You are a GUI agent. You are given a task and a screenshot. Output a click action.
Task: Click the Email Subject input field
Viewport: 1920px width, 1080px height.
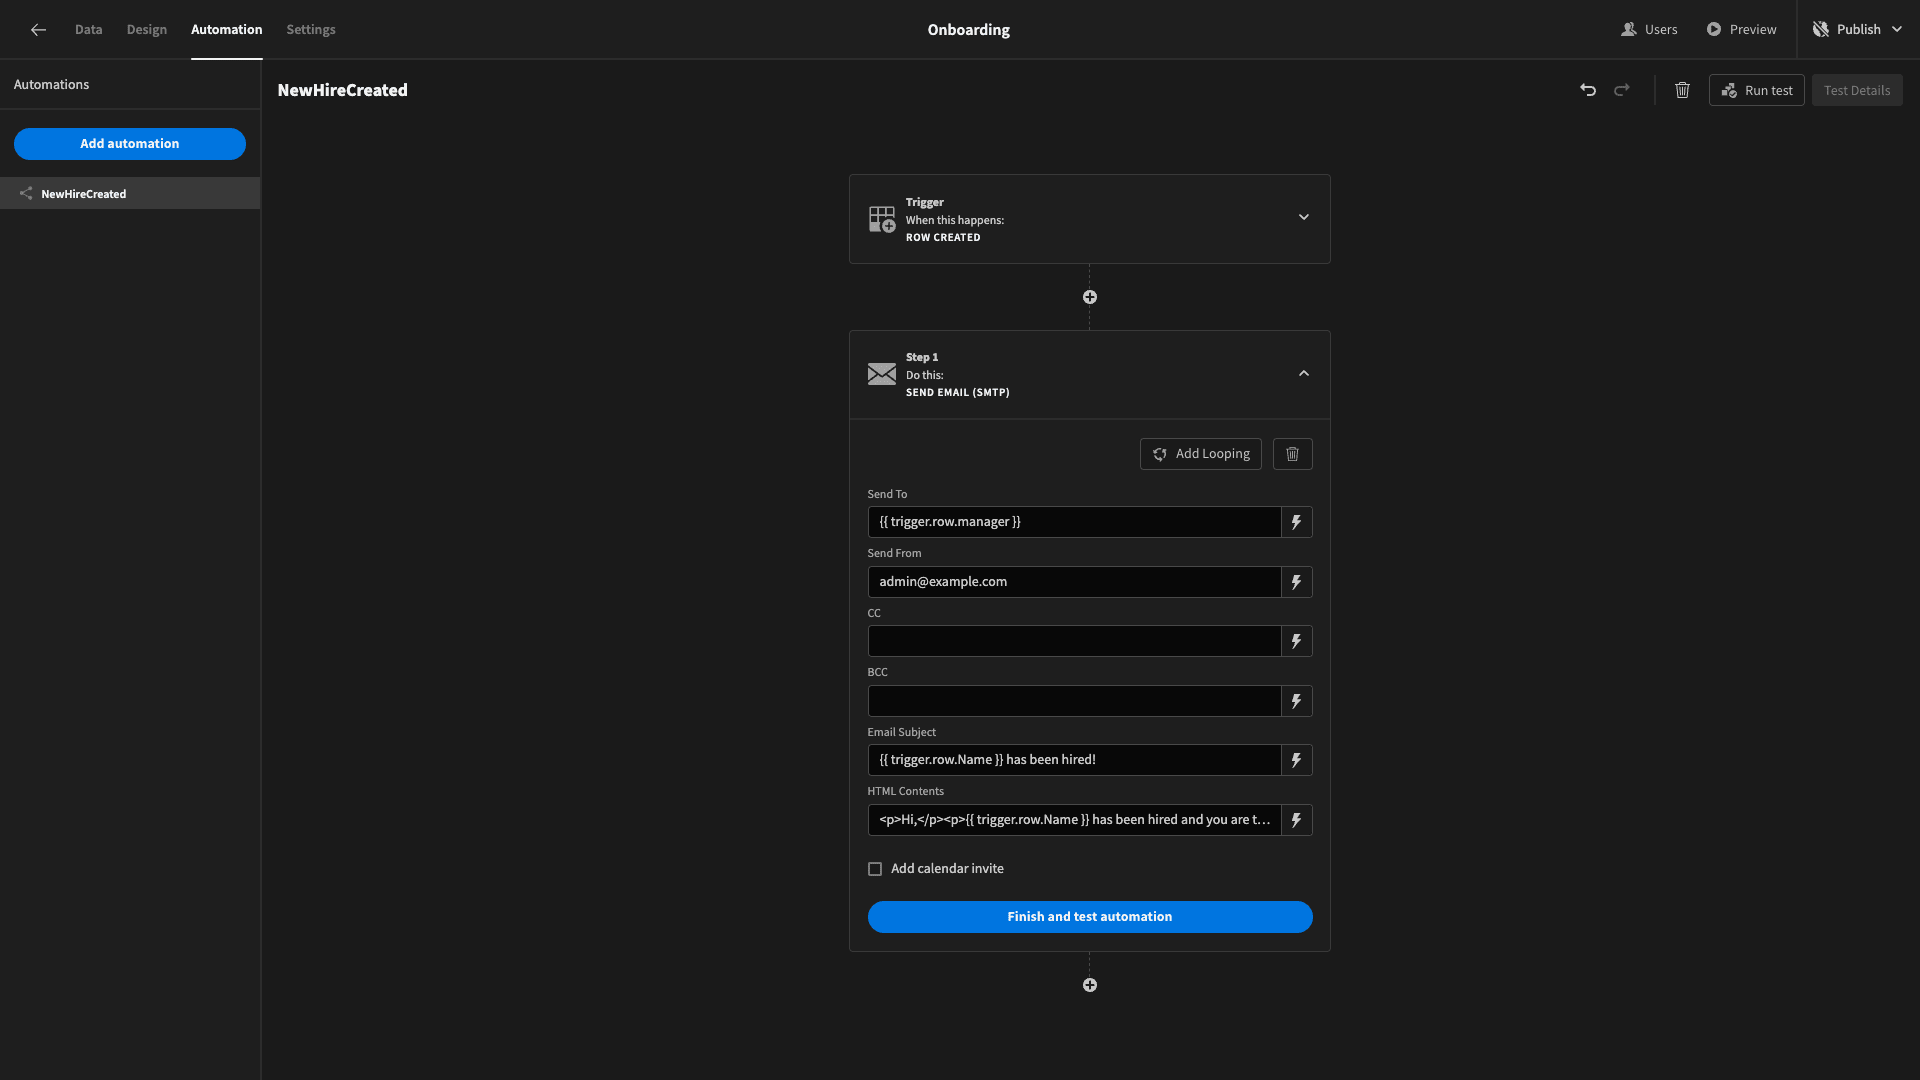(x=1074, y=760)
